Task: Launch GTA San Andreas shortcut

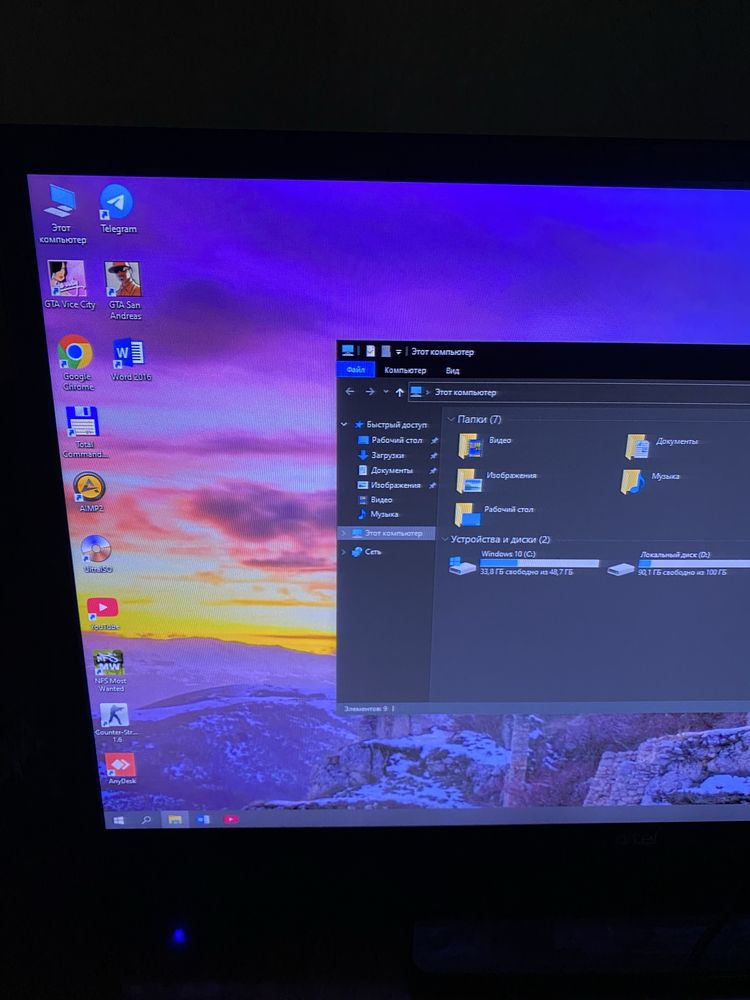Action: click(124, 291)
